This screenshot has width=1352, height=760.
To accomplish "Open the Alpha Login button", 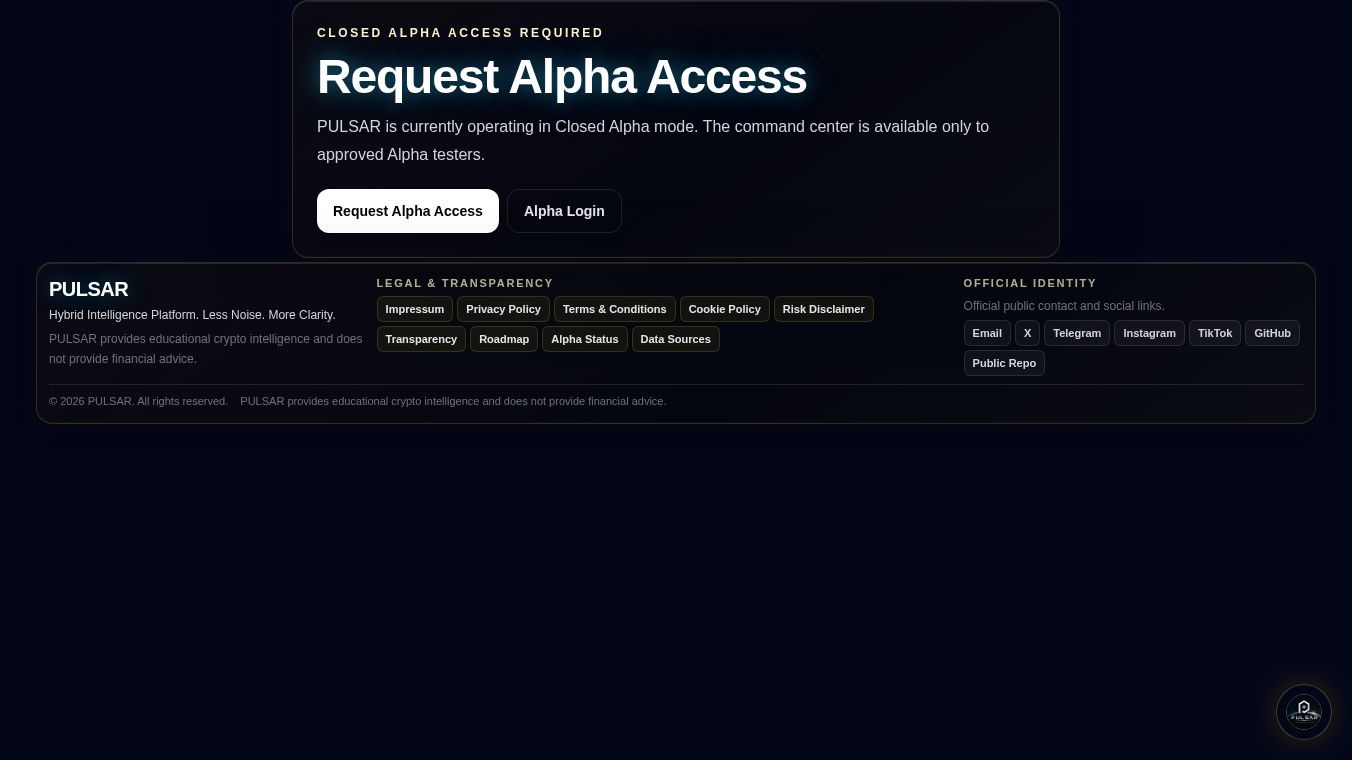I will (x=564, y=211).
